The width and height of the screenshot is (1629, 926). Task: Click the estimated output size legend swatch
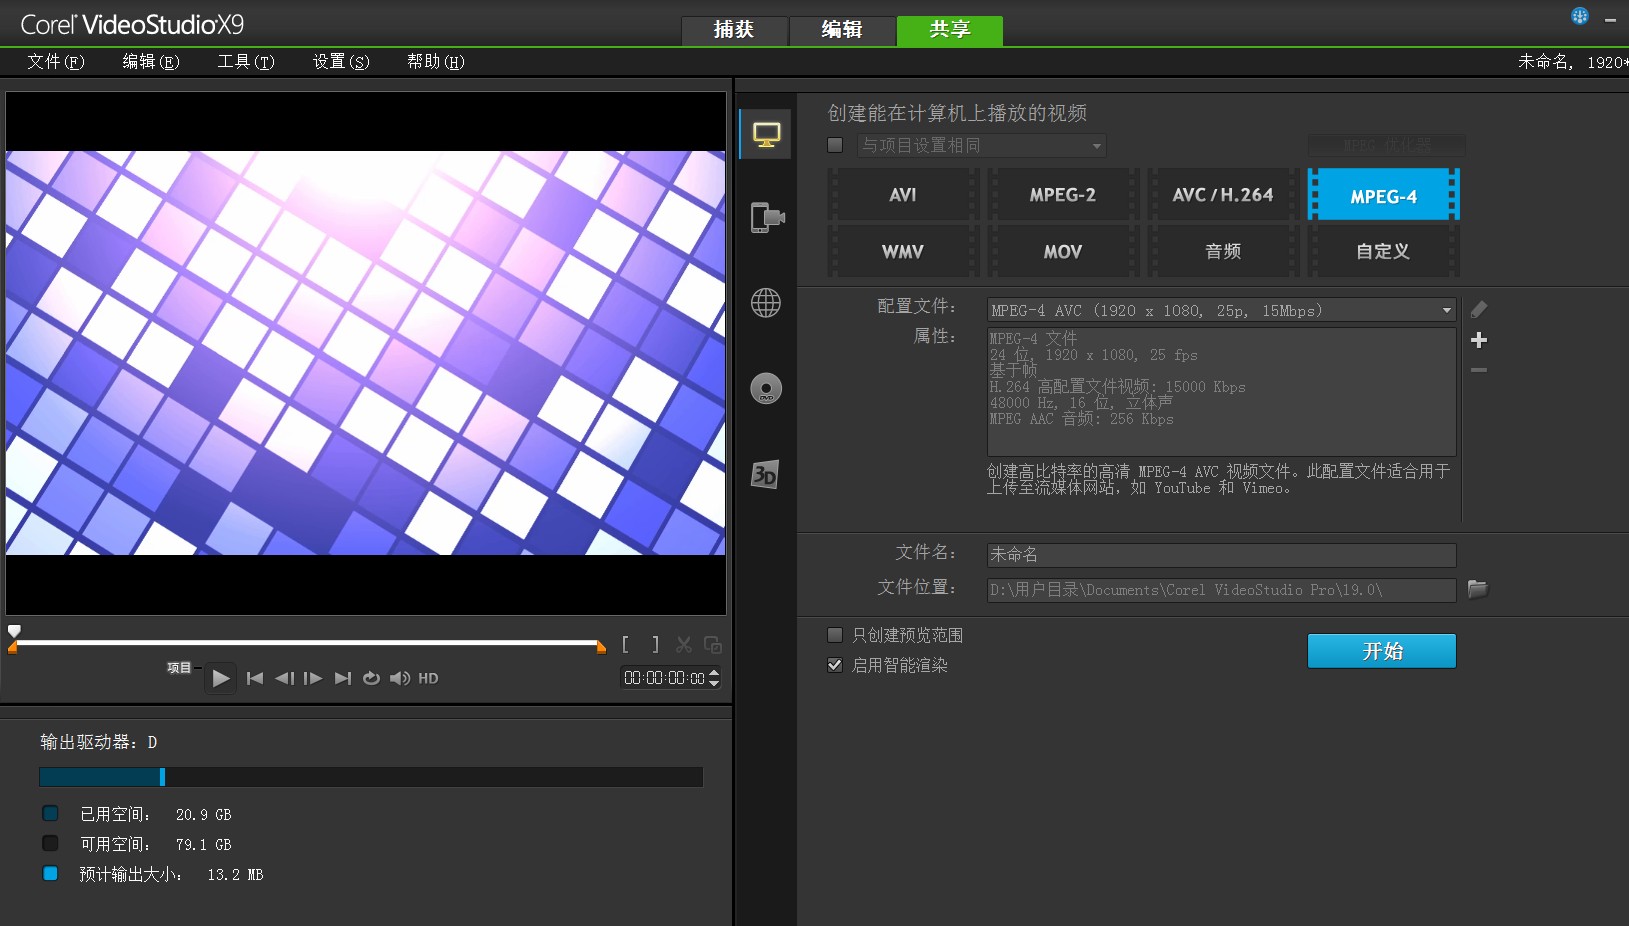click(50, 873)
